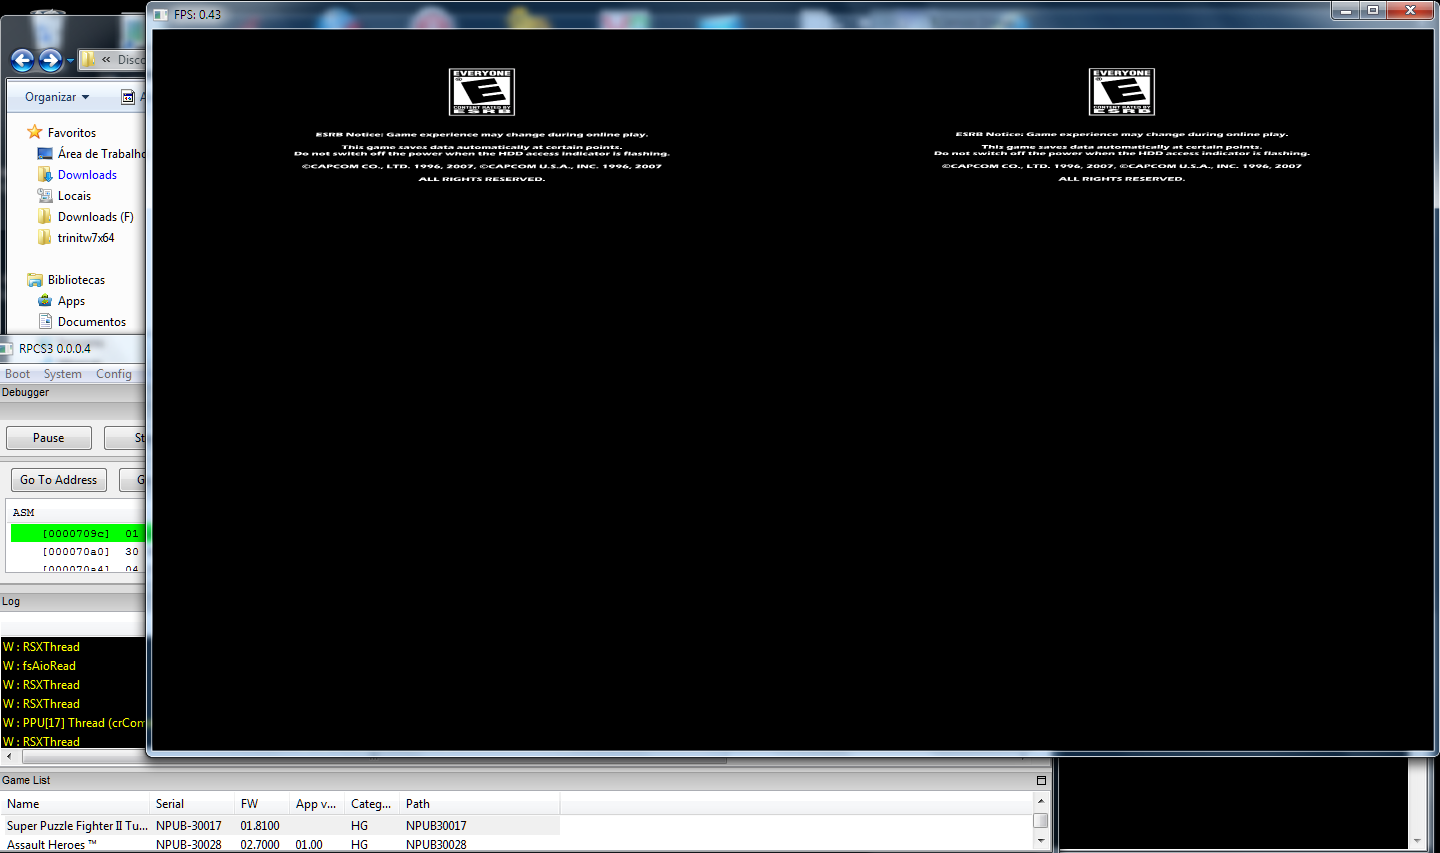Open the recent locations dropdown arrow
The width and height of the screenshot is (1440, 853).
point(70,61)
